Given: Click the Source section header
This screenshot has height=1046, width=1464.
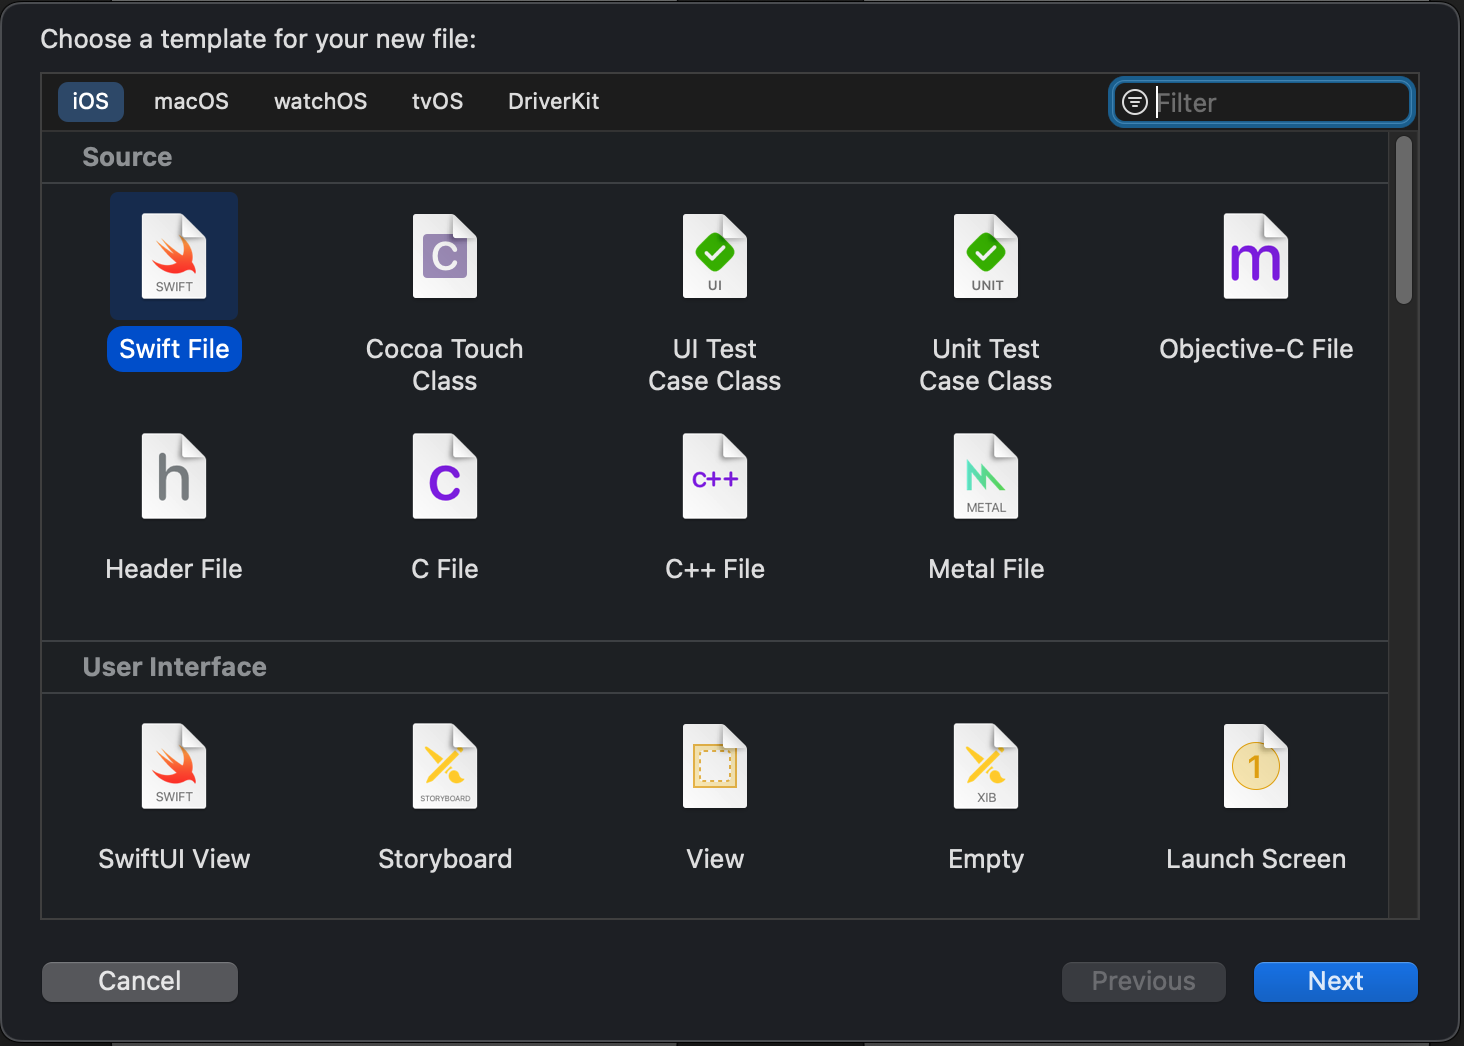Looking at the screenshot, I should point(127,157).
